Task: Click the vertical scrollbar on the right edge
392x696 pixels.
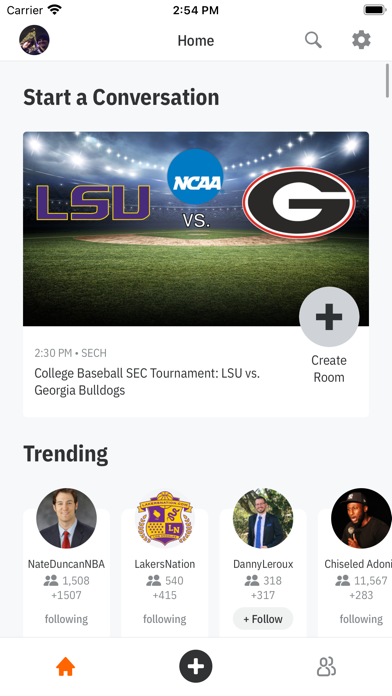Action: coord(388,80)
